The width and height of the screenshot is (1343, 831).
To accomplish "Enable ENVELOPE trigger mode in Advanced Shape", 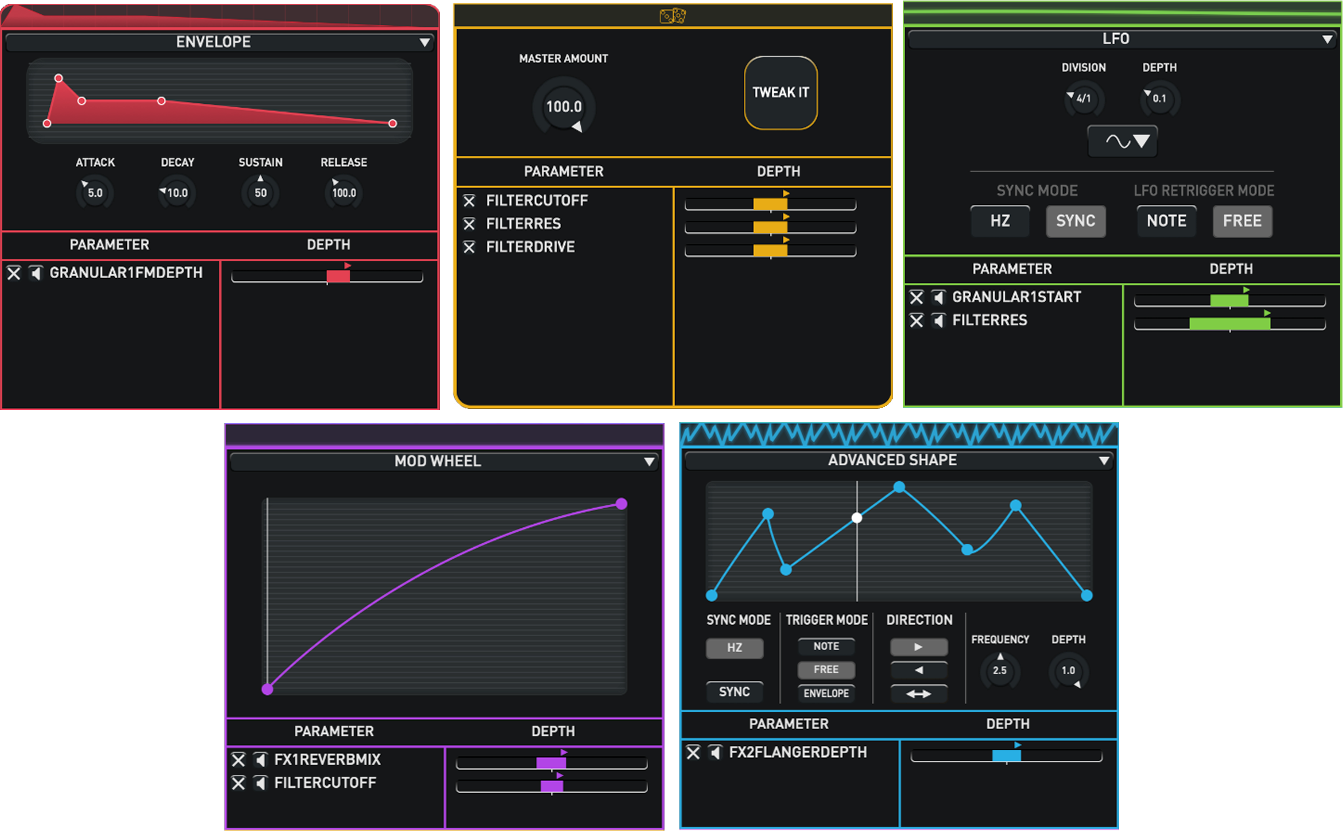I will click(x=826, y=693).
